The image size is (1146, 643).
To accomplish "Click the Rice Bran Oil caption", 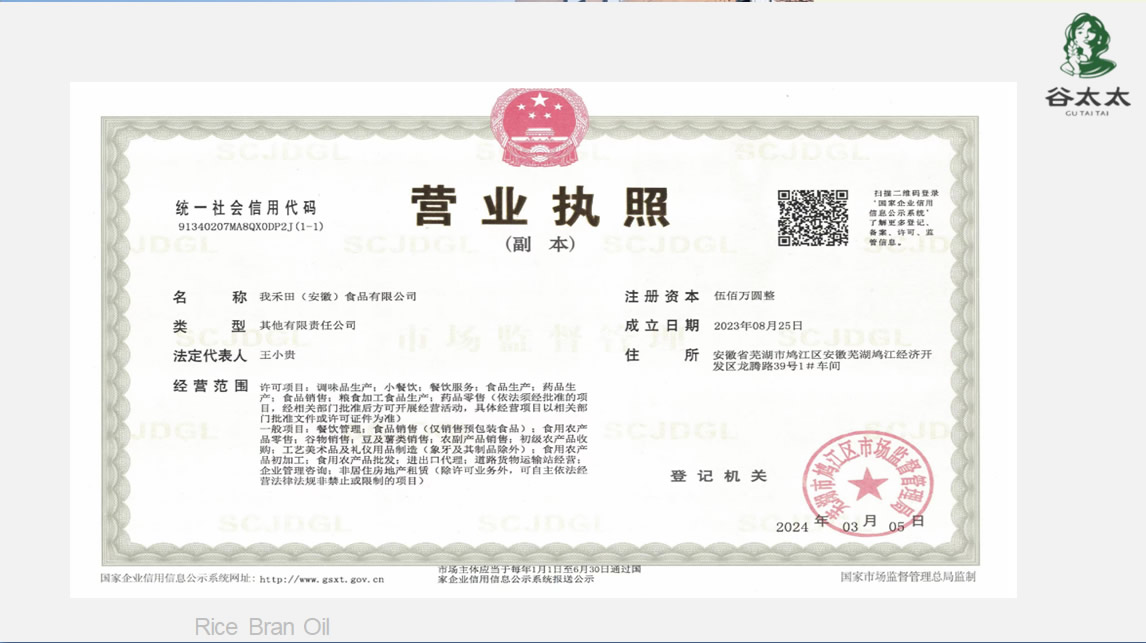I will (262, 627).
